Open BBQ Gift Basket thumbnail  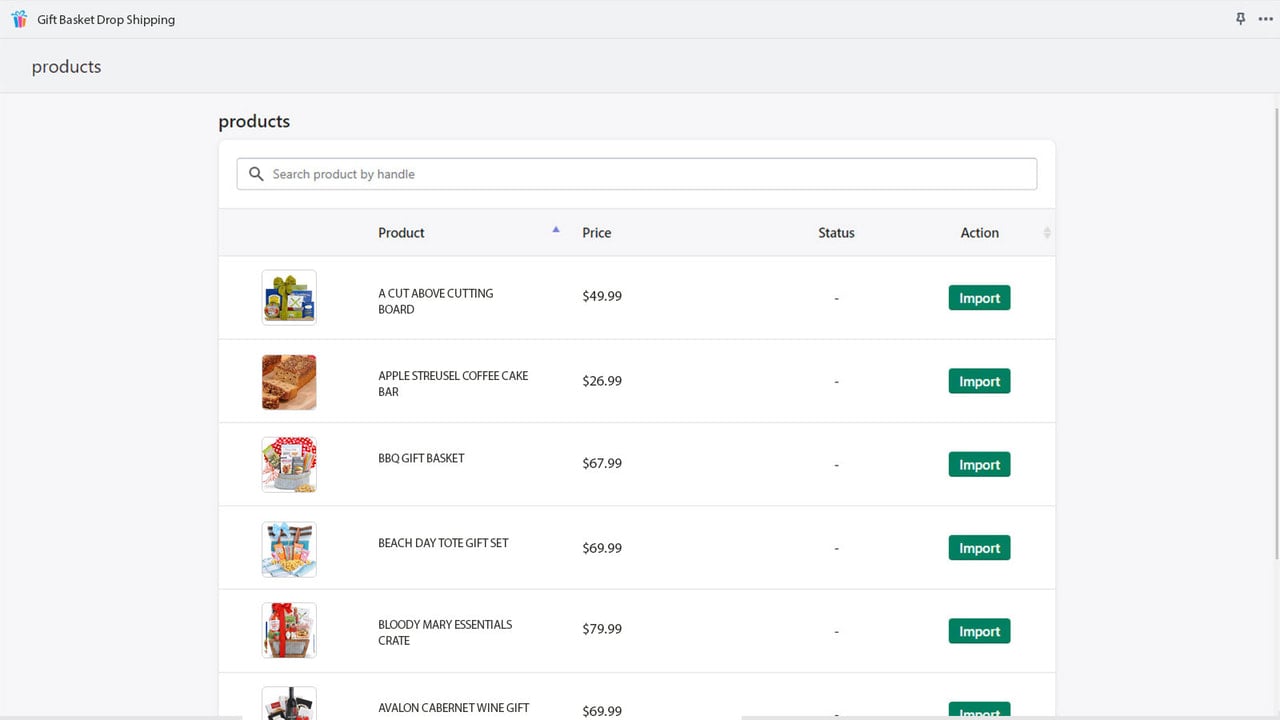[x=289, y=464]
